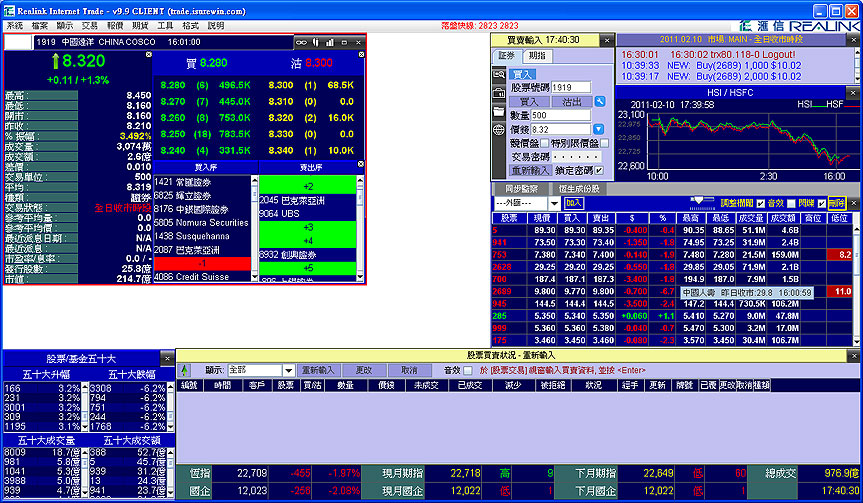
Task: Uncheck the 調整欄闊 checkbox in watchlist
Action: 761,204
